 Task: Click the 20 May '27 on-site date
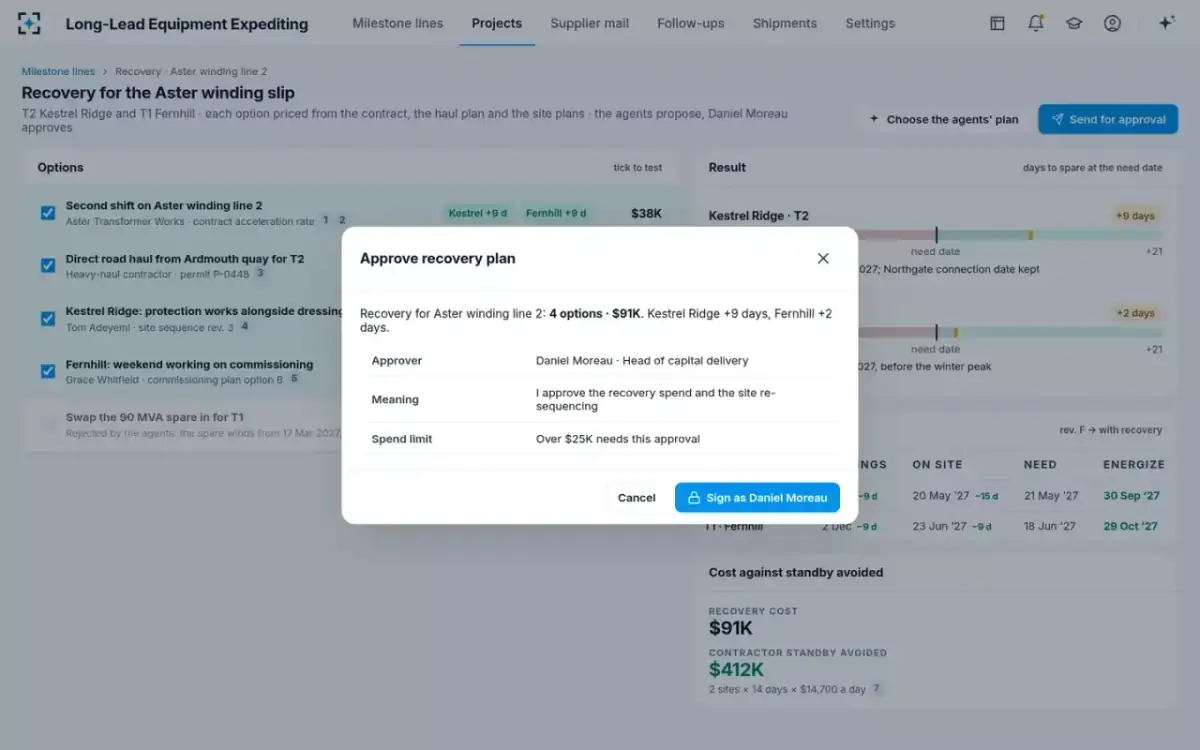[x=939, y=496]
